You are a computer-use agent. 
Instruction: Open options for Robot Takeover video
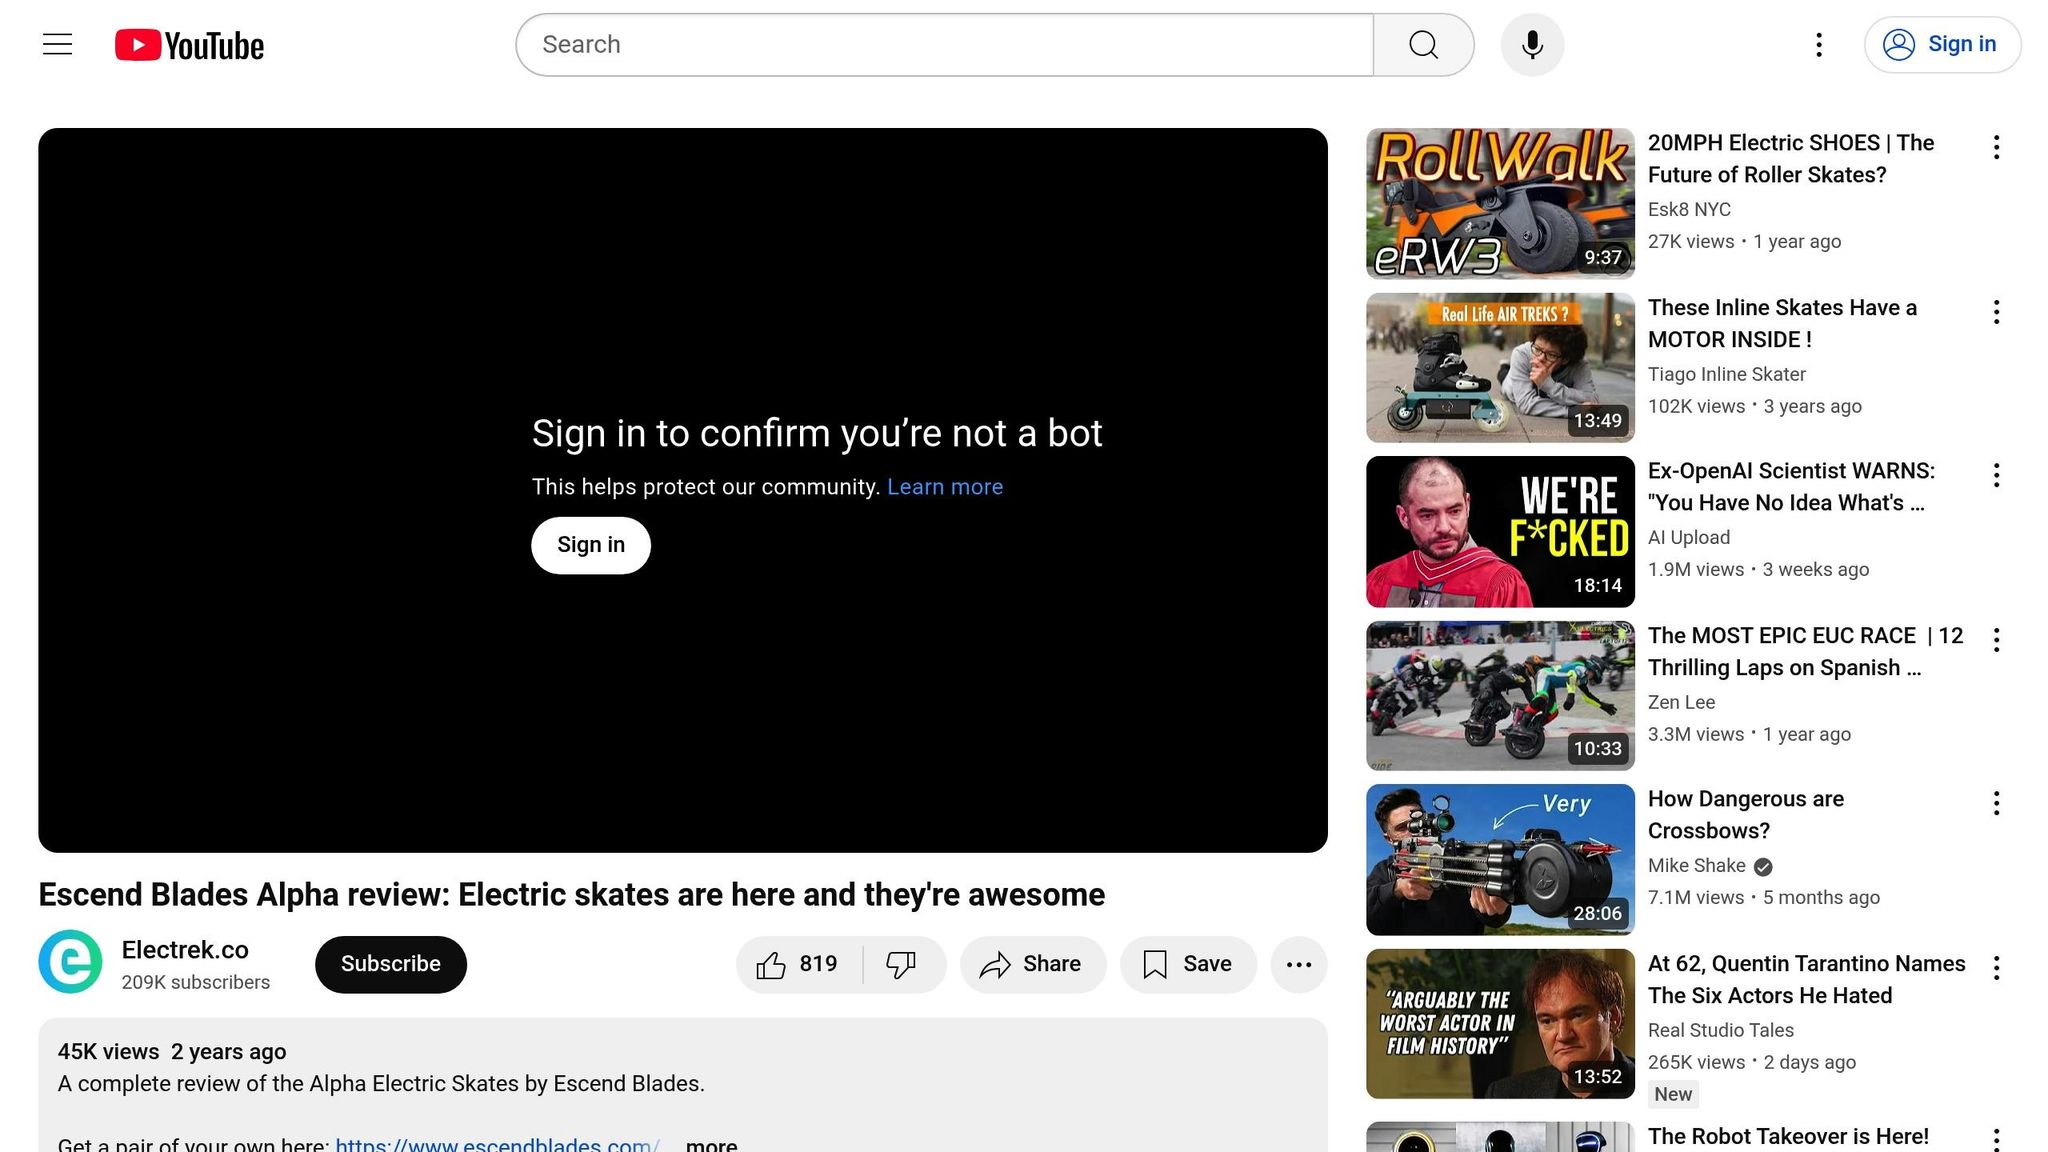pyautogui.click(x=1996, y=1138)
